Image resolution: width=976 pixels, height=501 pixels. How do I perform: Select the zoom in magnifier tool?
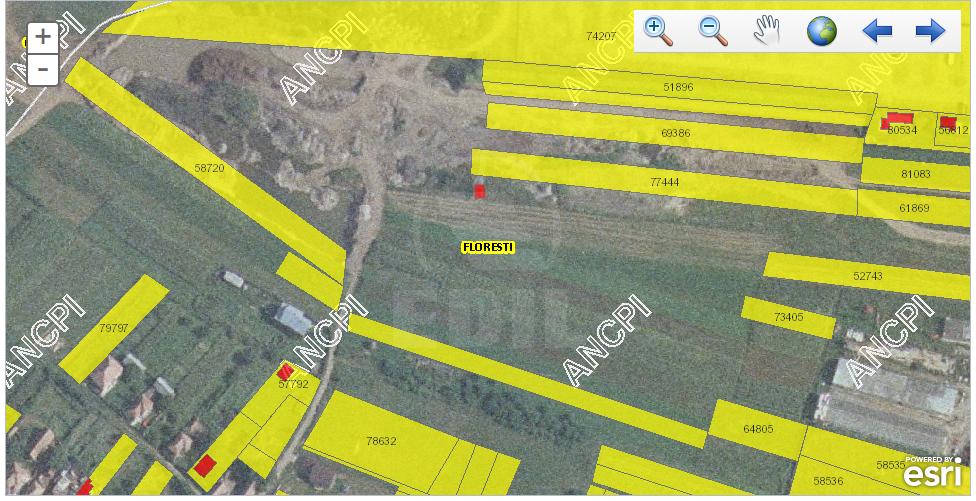click(659, 31)
